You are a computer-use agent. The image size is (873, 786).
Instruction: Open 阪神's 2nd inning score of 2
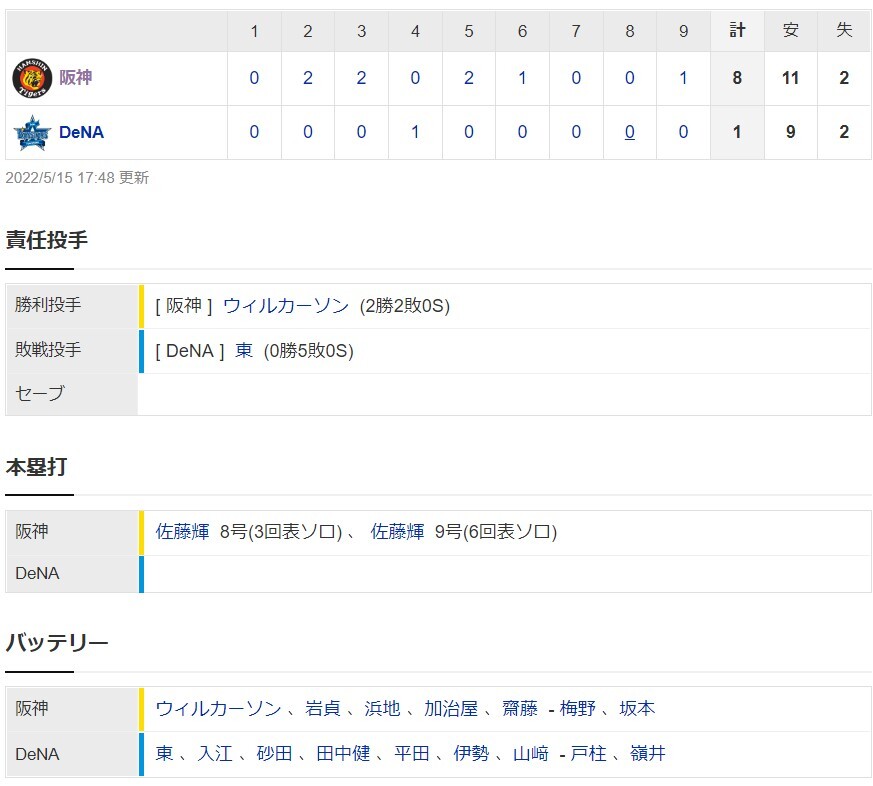308,78
